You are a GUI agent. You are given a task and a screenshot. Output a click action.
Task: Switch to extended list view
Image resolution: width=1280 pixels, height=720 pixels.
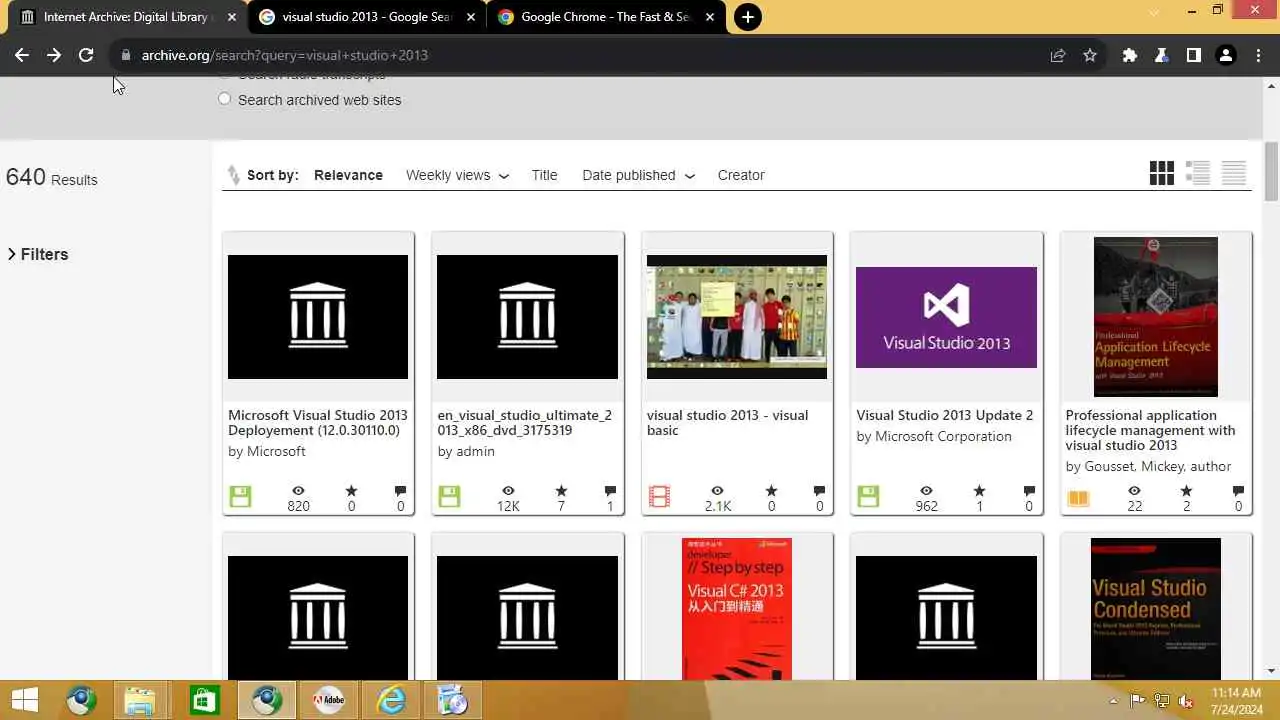pyautogui.click(x=1198, y=174)
